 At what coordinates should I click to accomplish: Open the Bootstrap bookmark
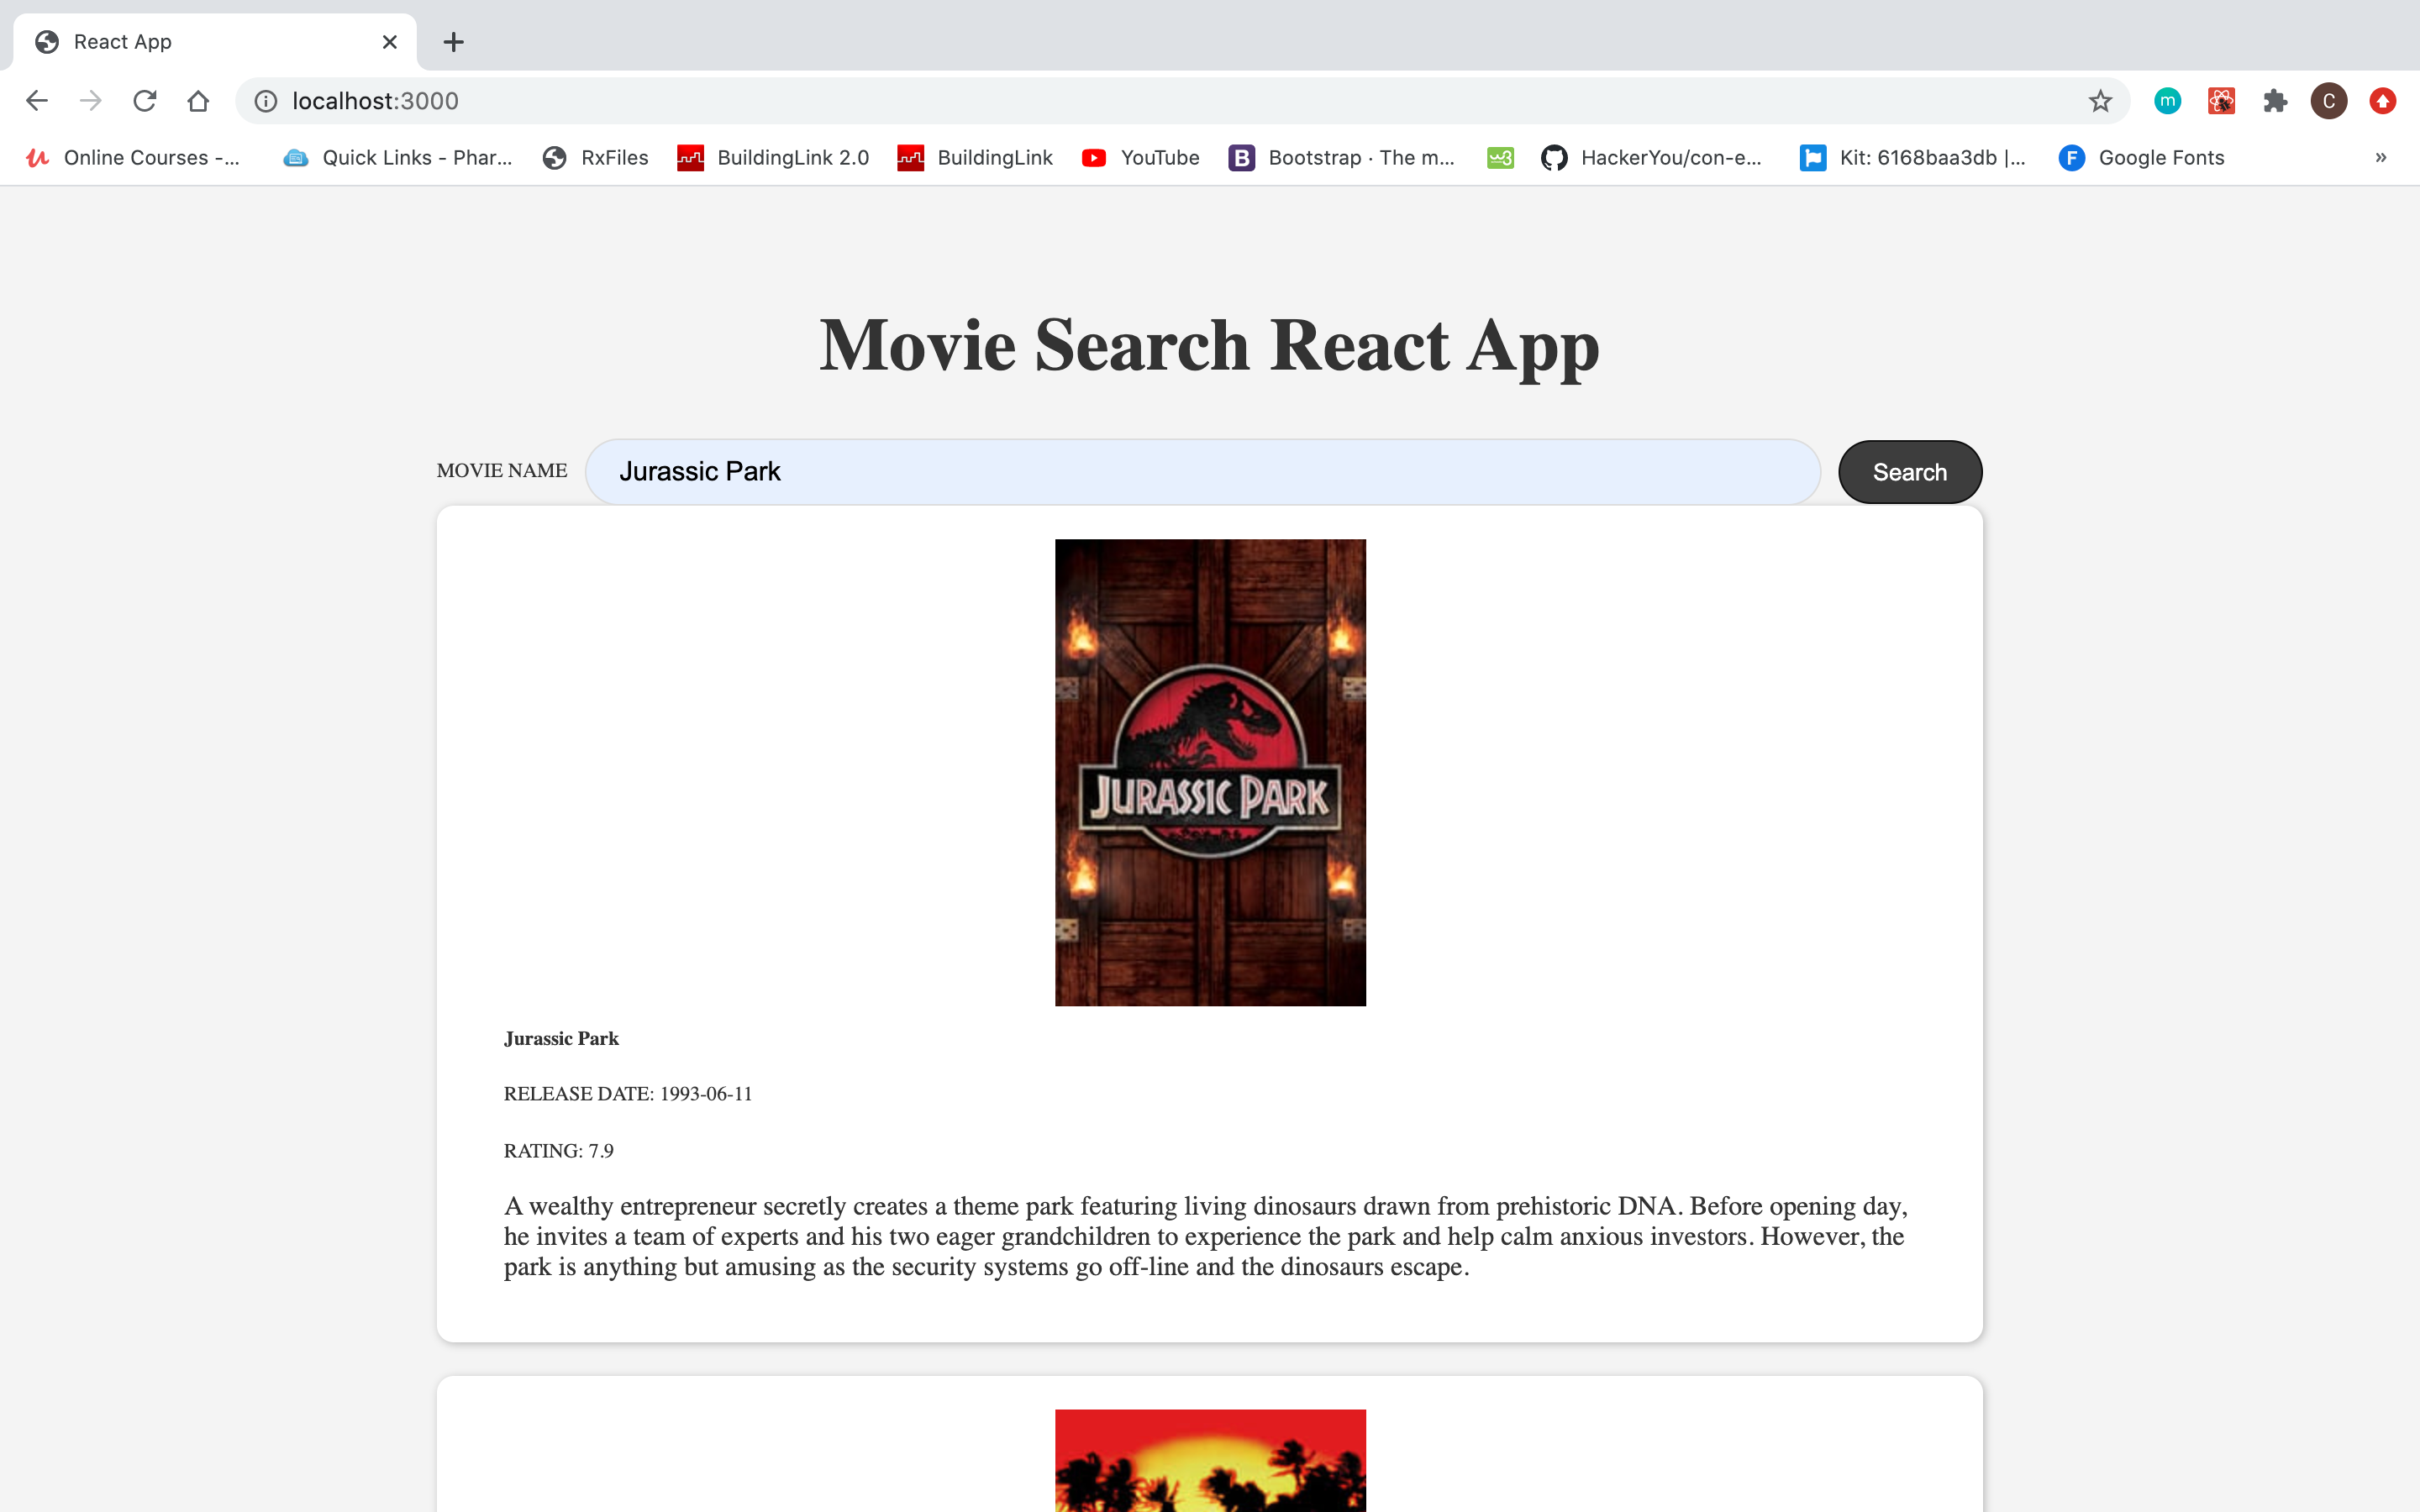point(1342,158)
